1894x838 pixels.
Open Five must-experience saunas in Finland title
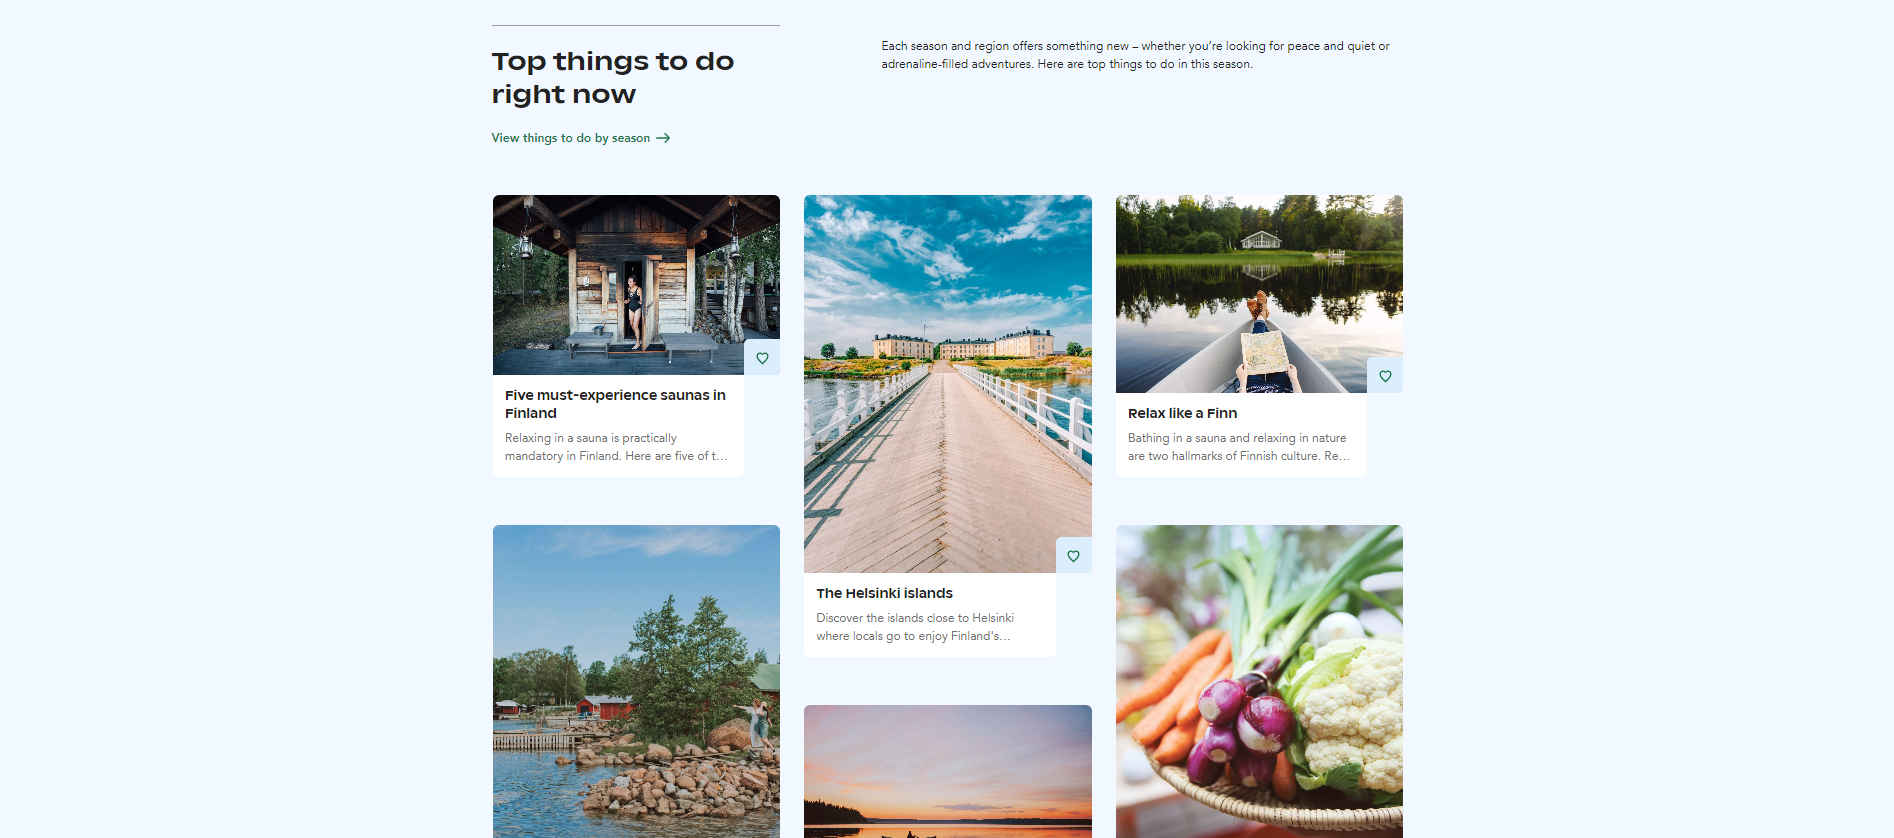[615, 404]
